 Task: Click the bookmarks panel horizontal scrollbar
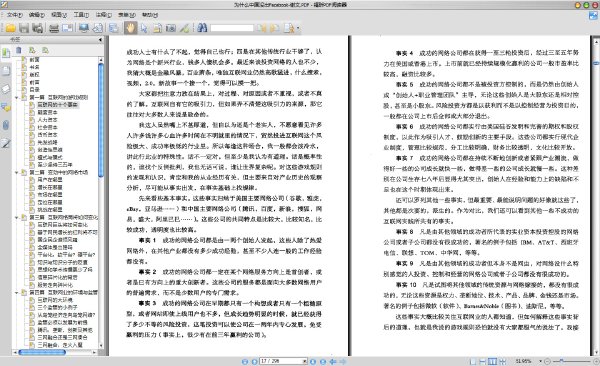[42, 352]
